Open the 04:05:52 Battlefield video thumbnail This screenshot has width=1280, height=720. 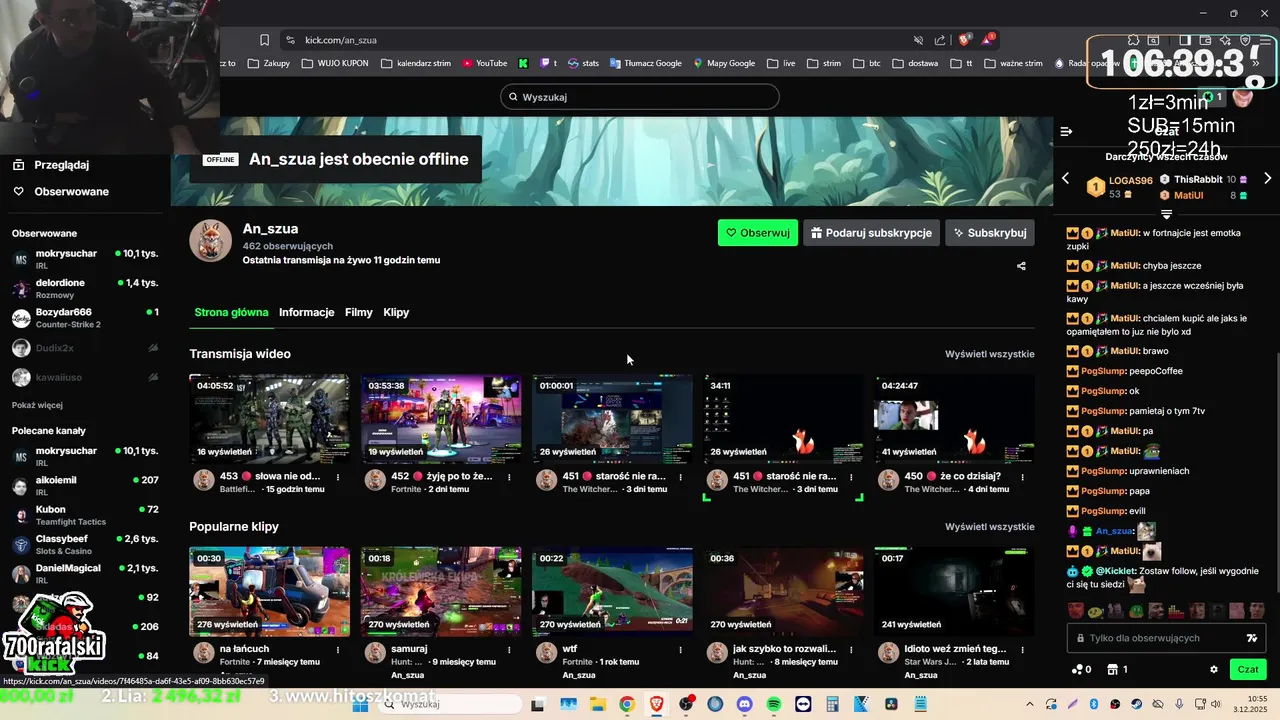(269, 420)
